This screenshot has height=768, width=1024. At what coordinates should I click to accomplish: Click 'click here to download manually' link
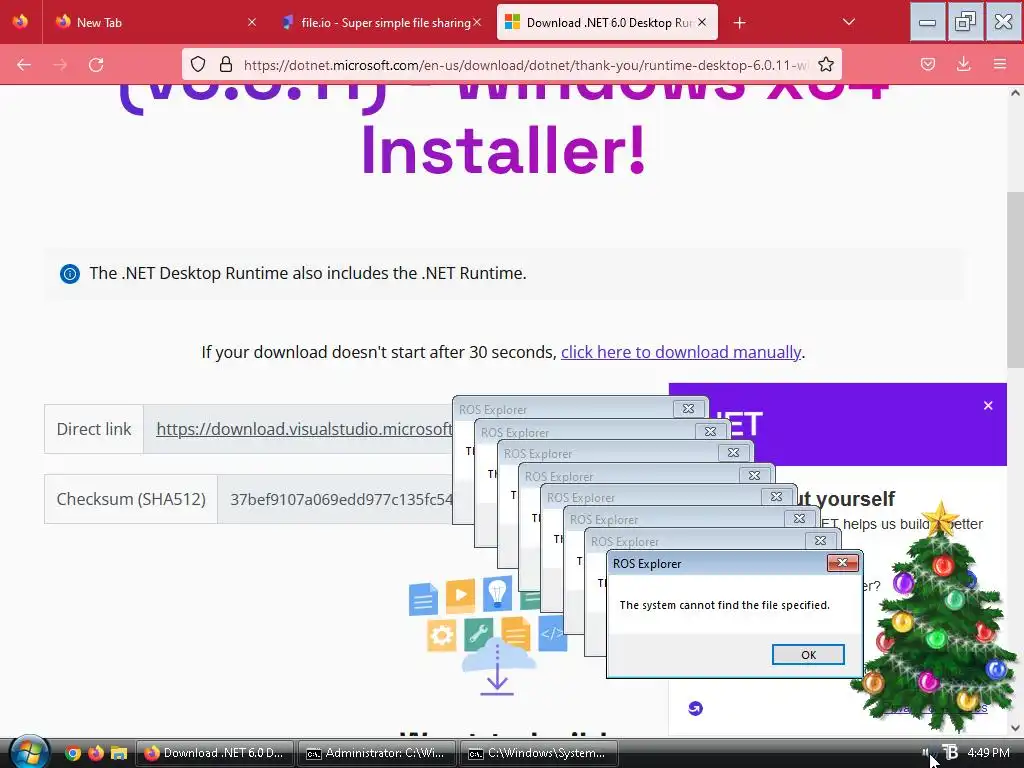tap(680, 352)
